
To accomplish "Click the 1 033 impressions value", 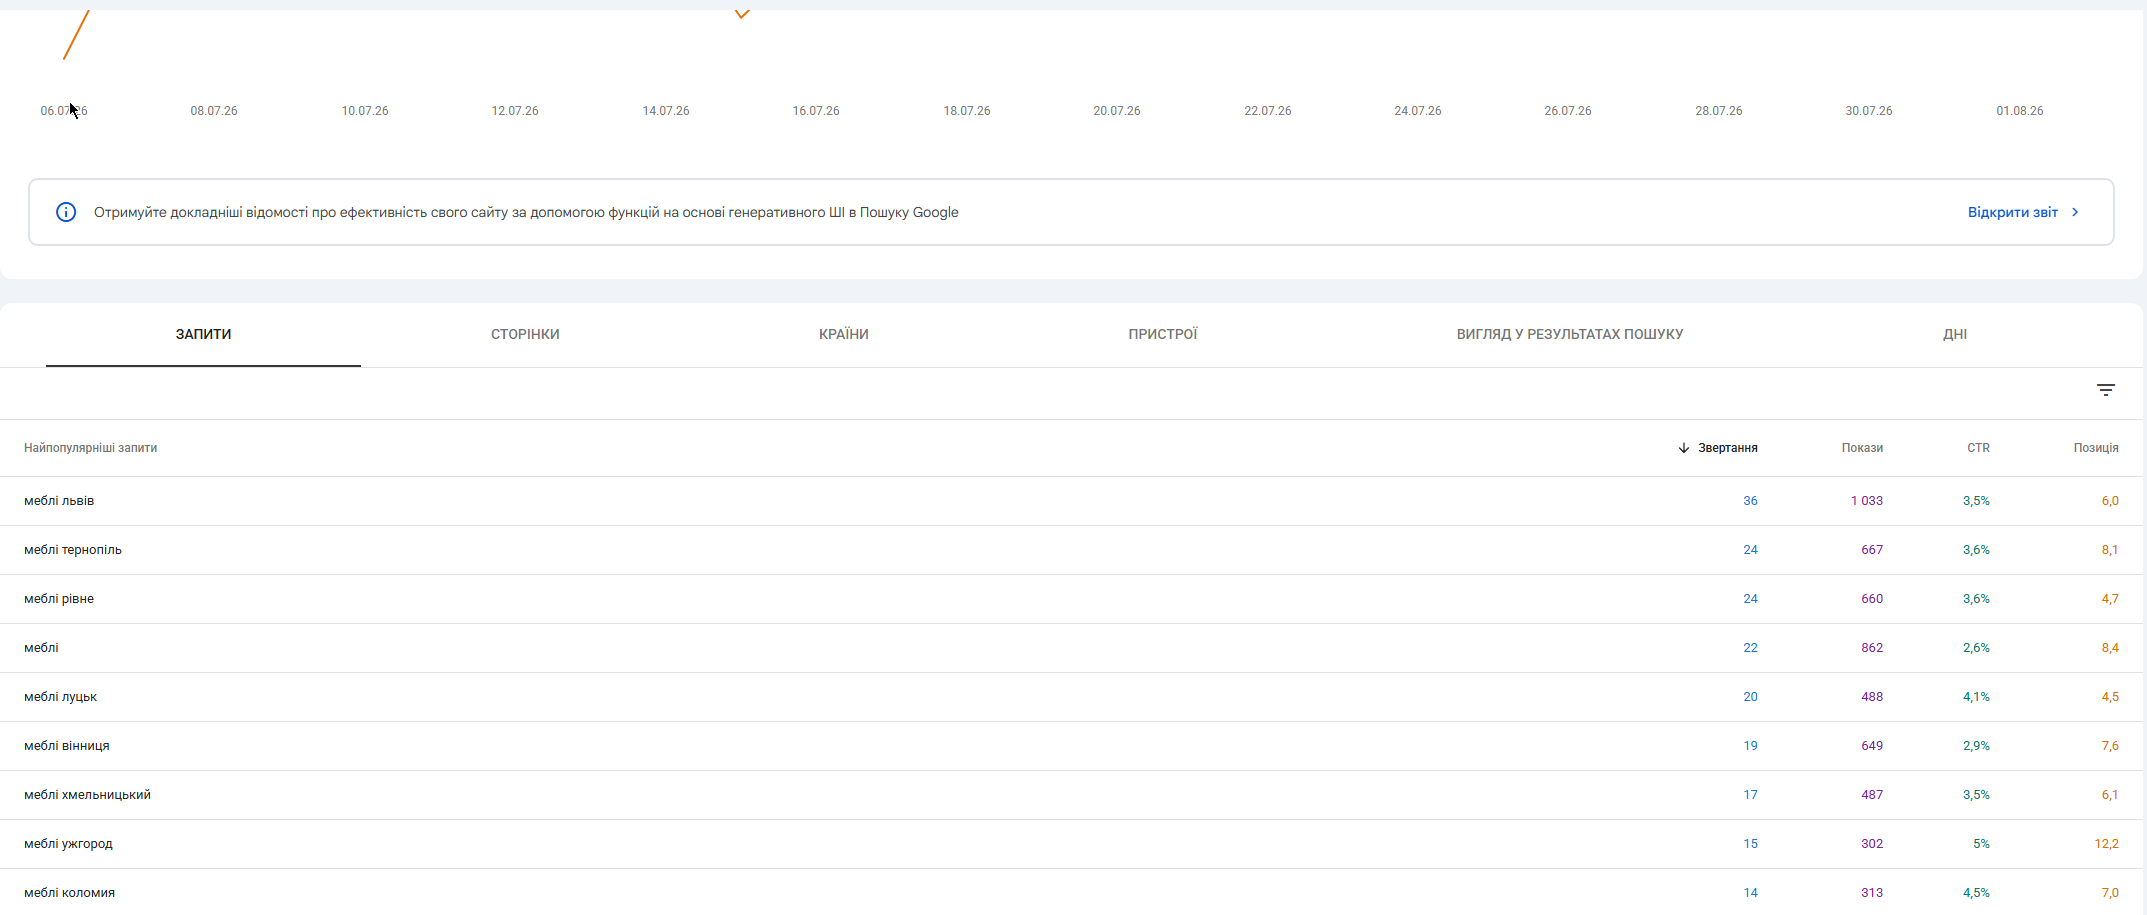I will coord(1866,501).
